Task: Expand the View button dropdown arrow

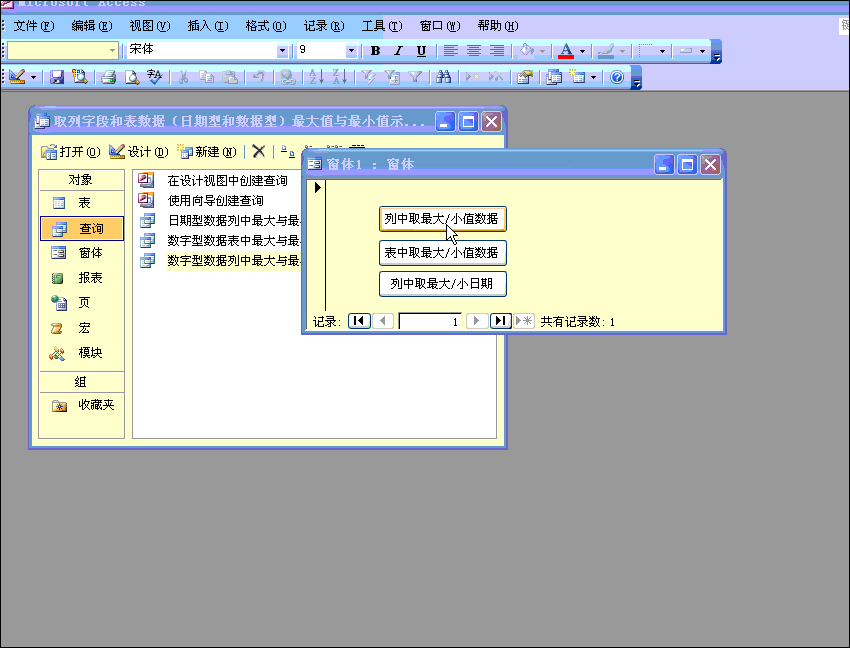Action: point(34,78)
